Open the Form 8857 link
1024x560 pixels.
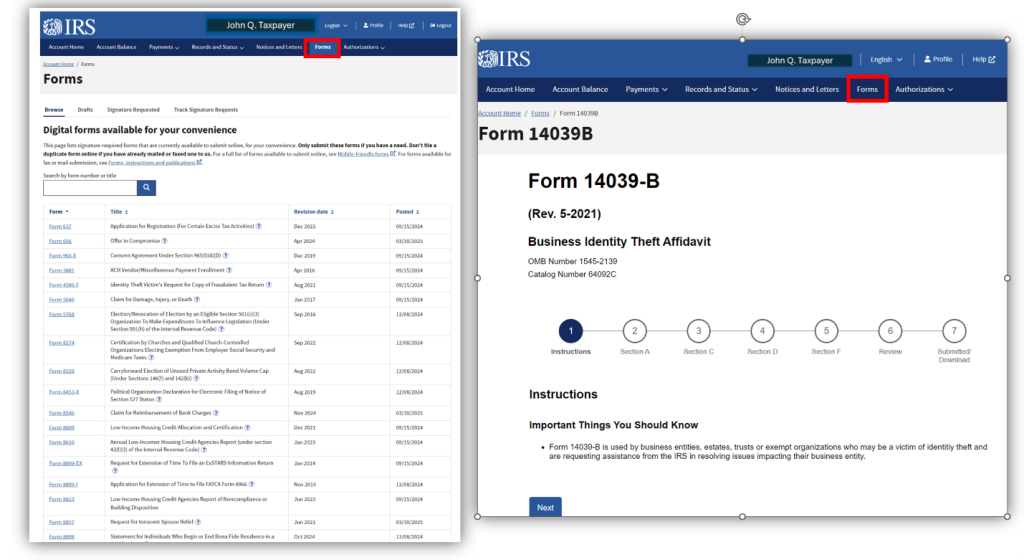tap(61, 523)
